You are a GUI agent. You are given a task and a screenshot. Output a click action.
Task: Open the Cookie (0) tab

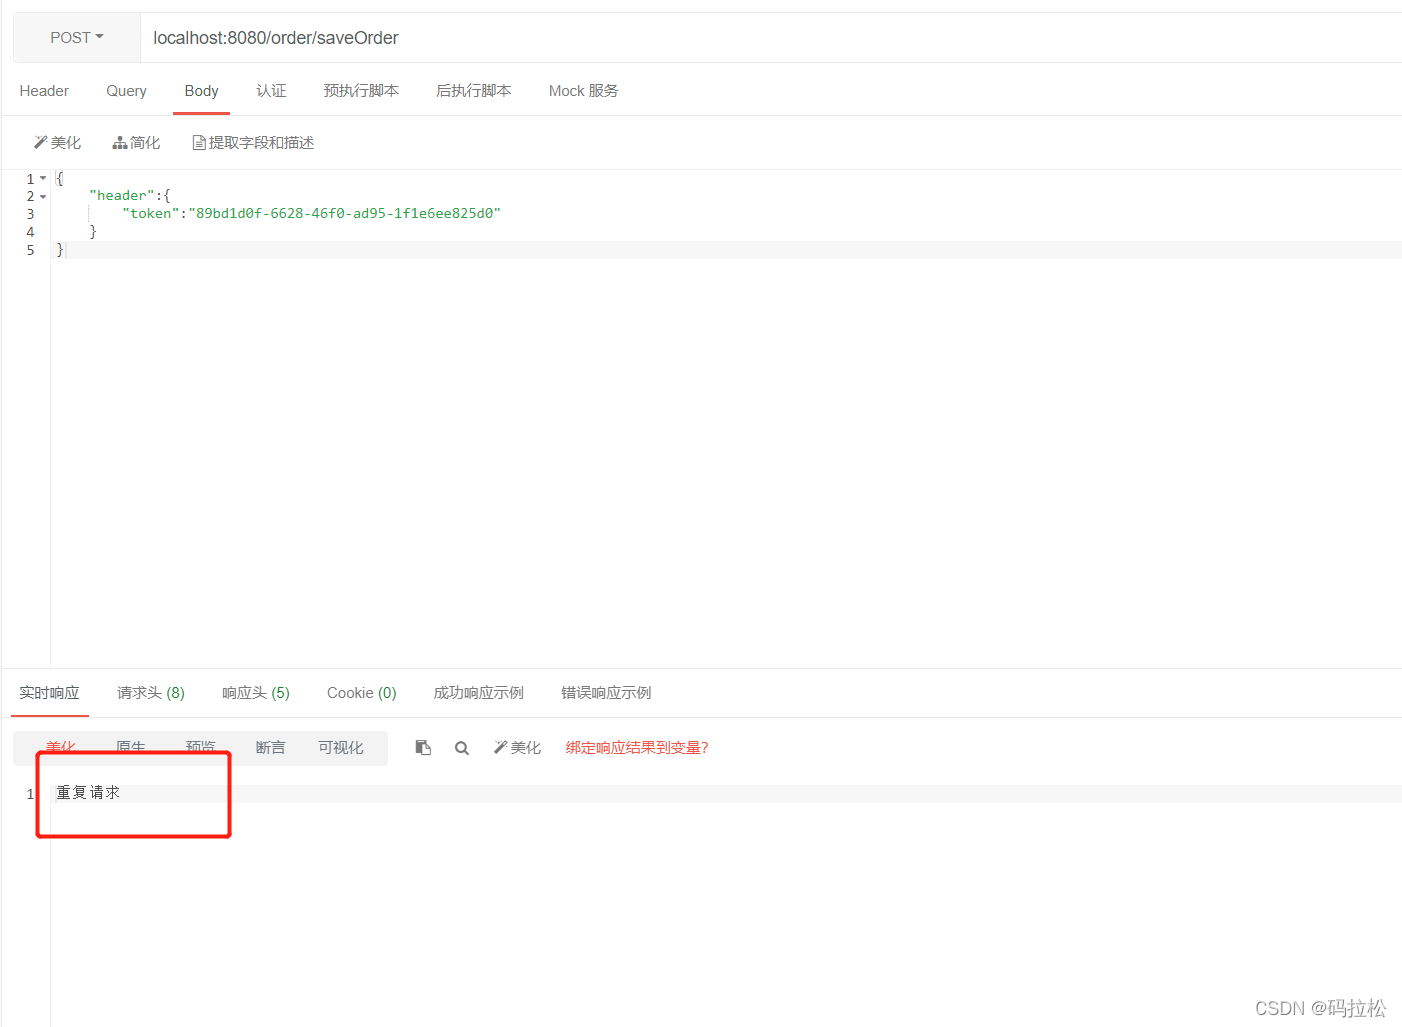tap(362, 693)
